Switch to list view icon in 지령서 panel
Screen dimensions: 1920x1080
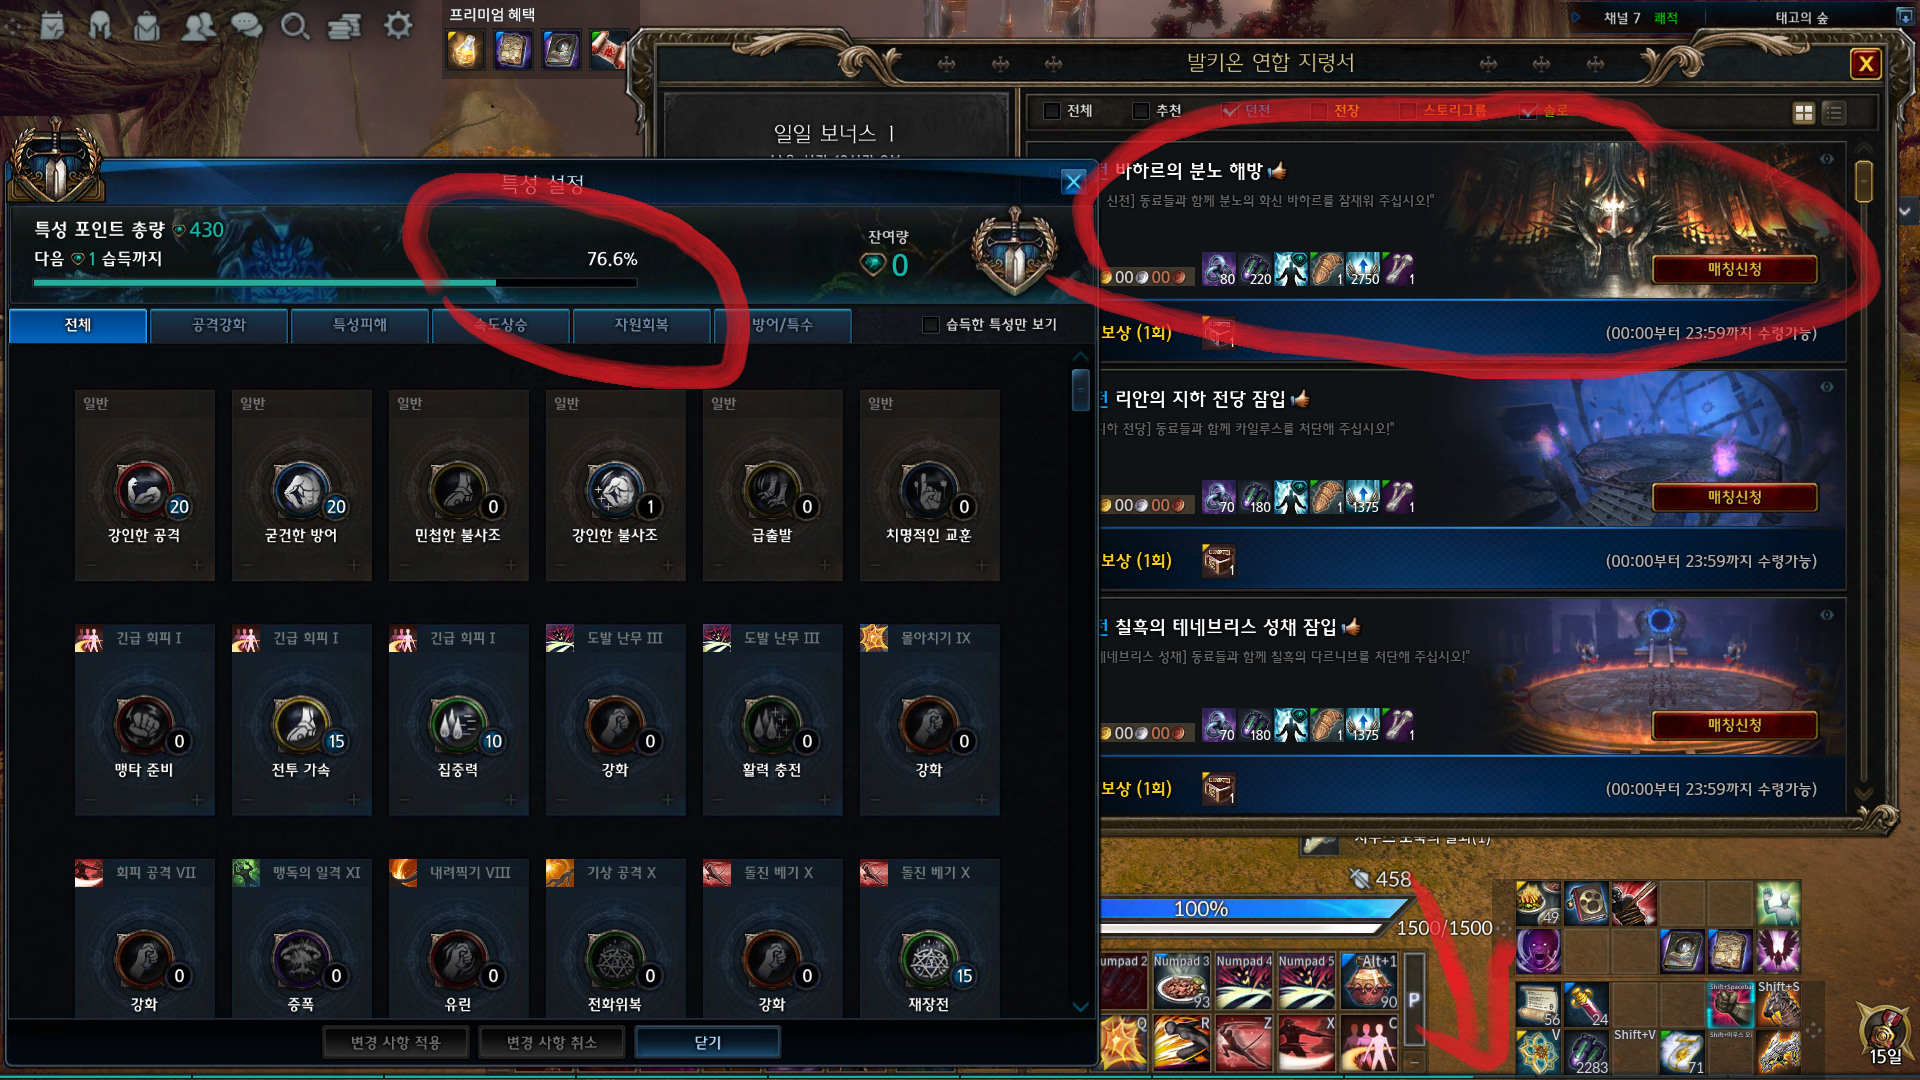(1833, 113)
